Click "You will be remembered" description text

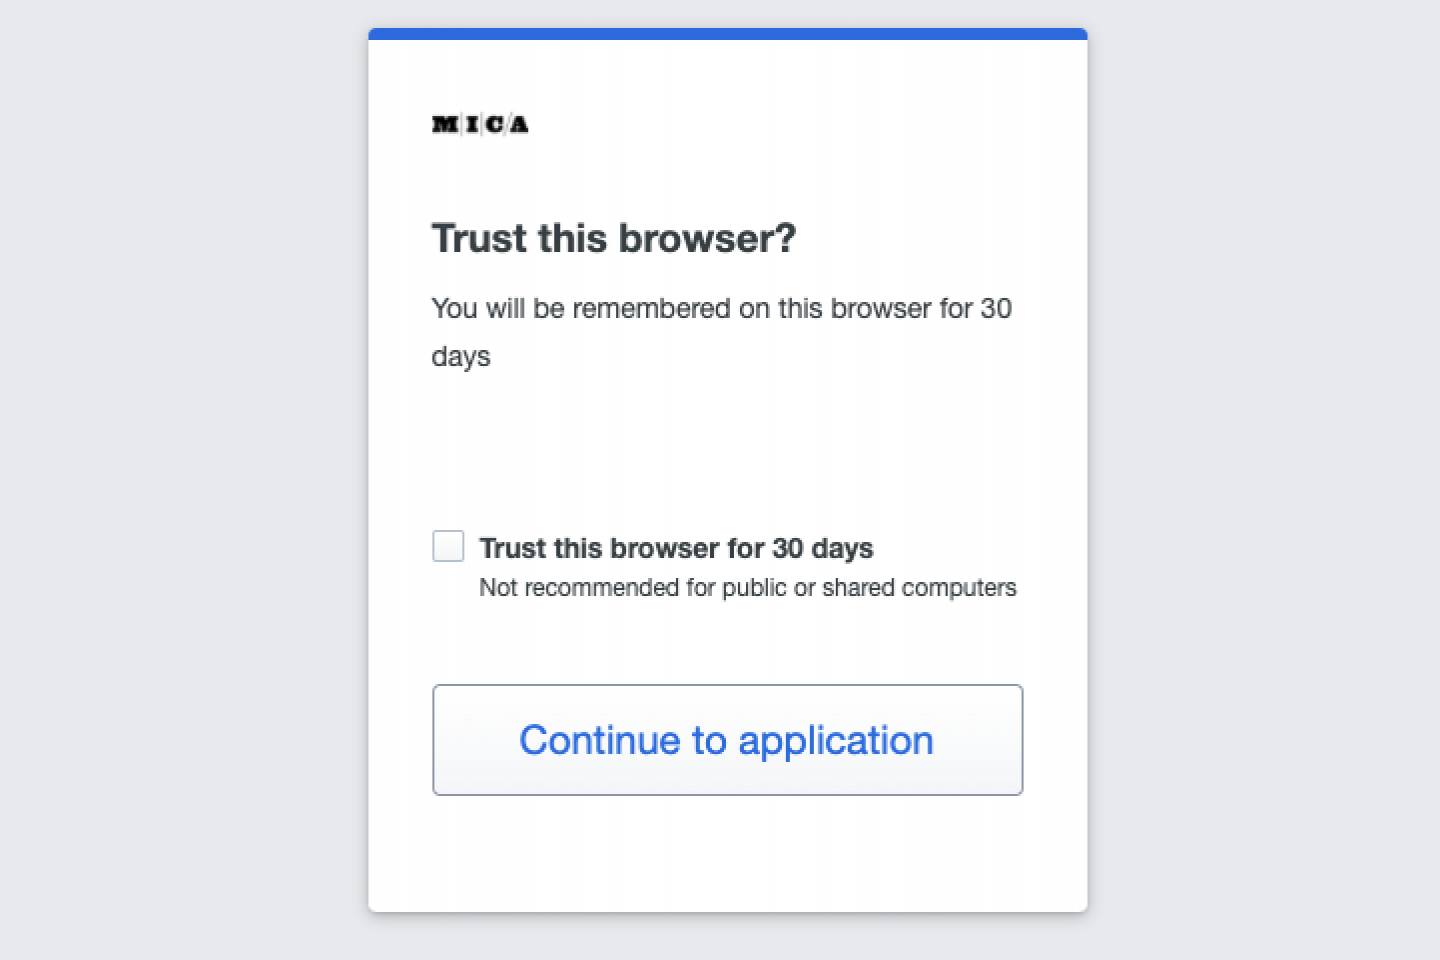[581, 308]
